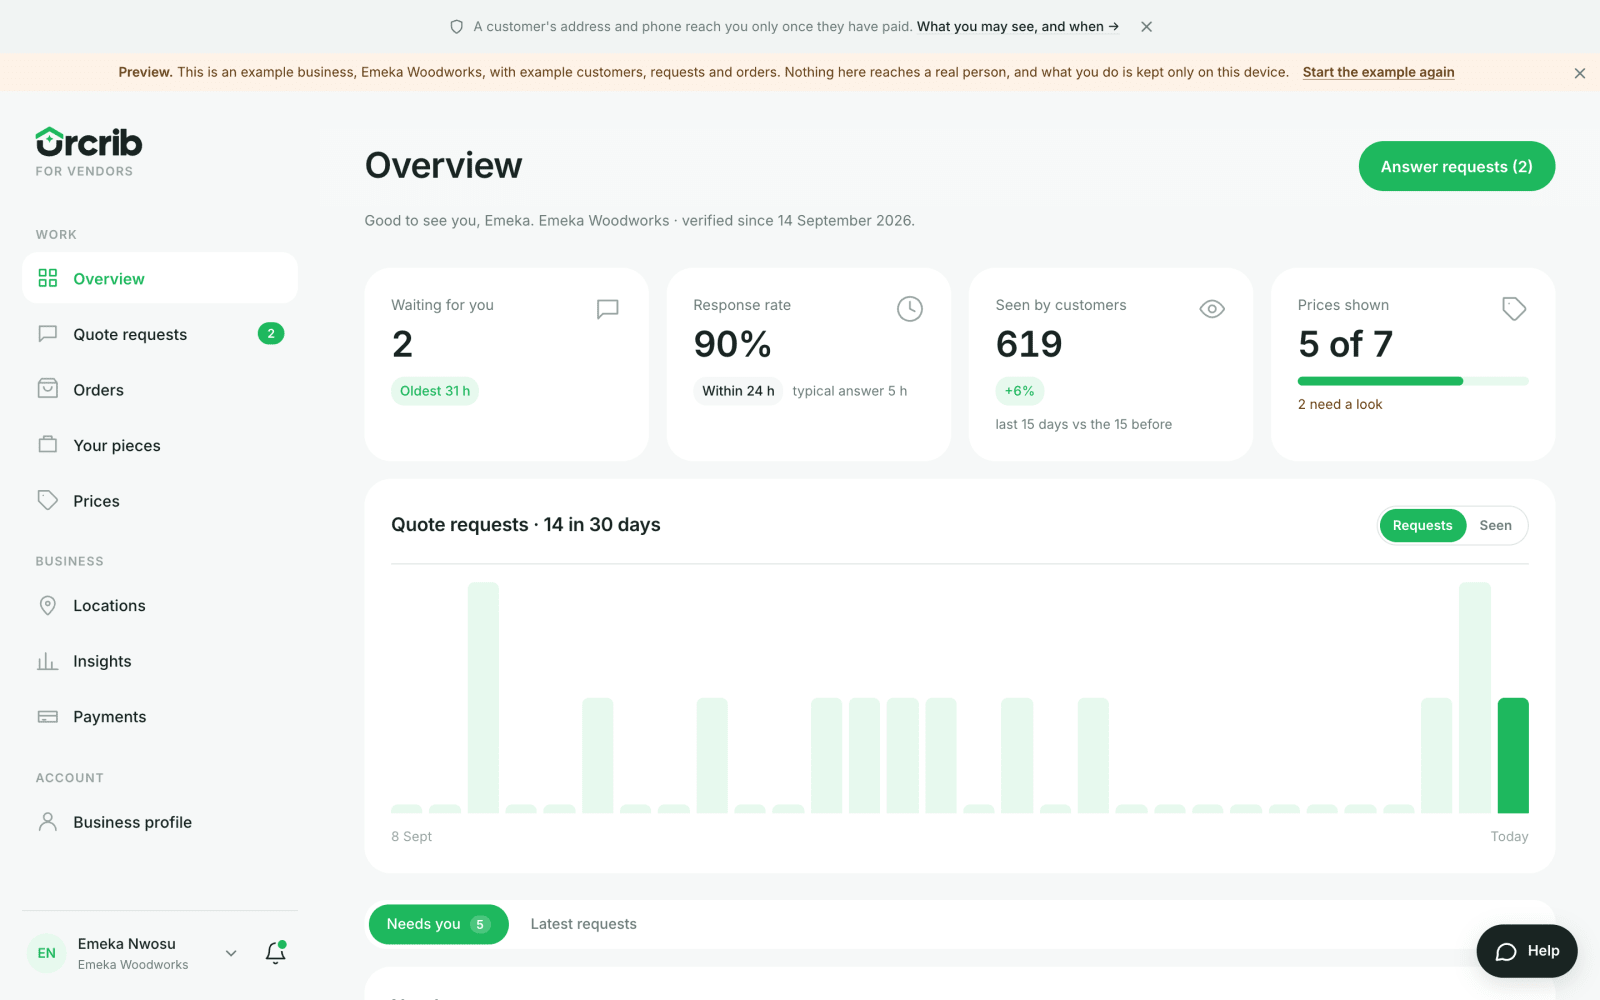Screen dimensions: 1600x1000
Task: Click the Payments card icon
Action: point(48,716)
